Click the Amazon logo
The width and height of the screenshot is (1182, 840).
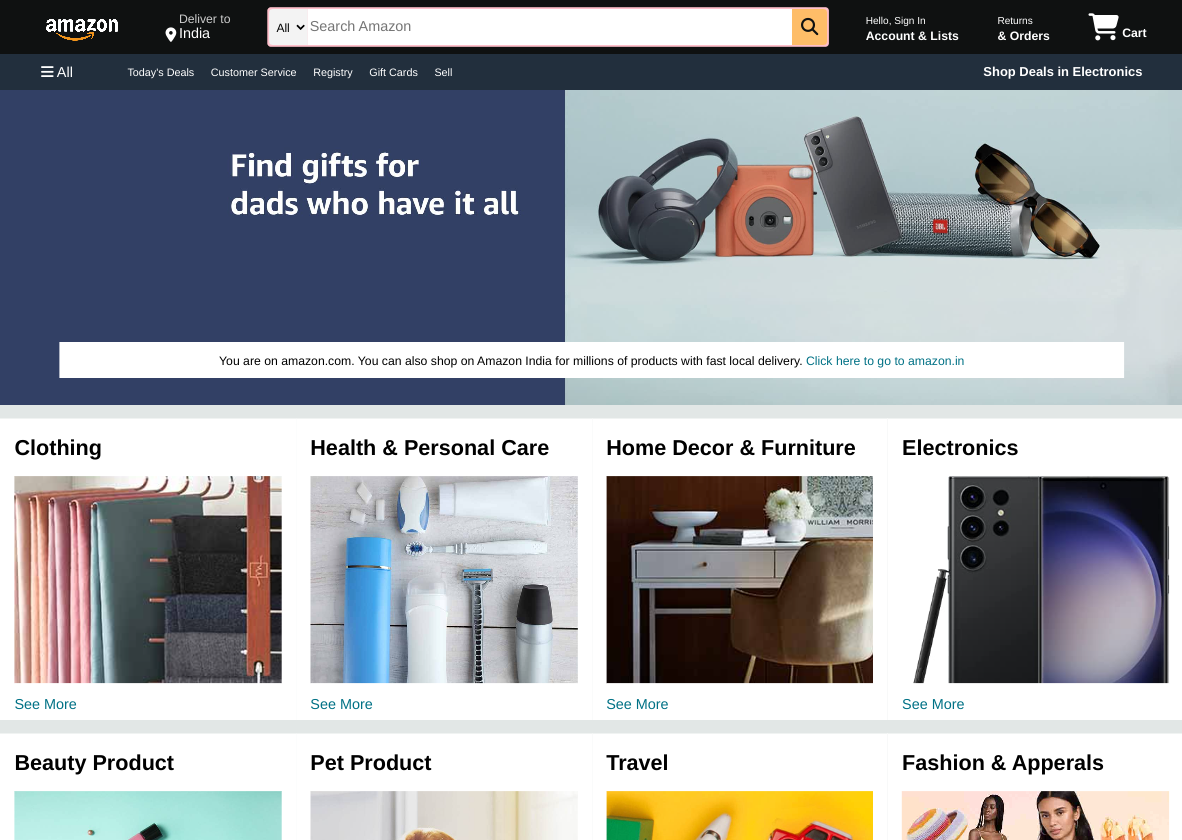click(x=82, y=28)
